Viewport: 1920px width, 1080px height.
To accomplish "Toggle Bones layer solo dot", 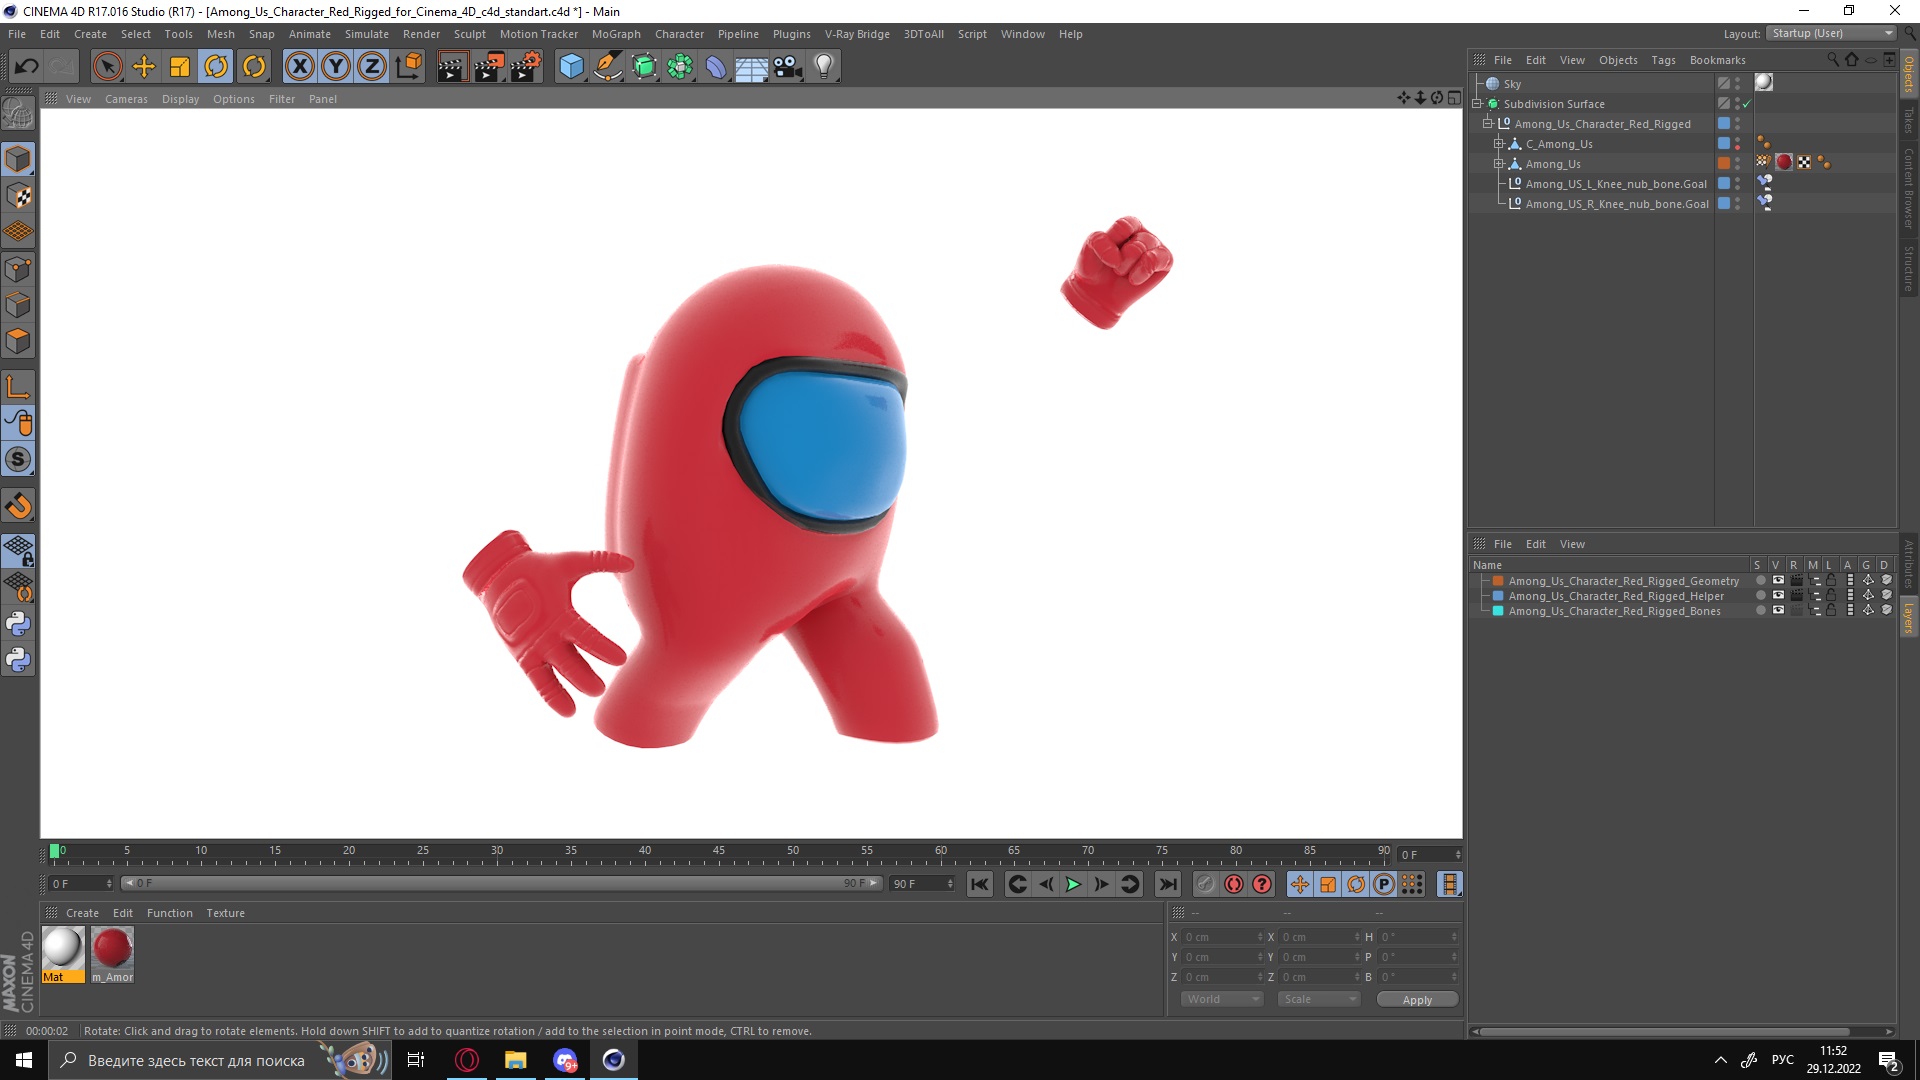I will tap(1760, 610).
